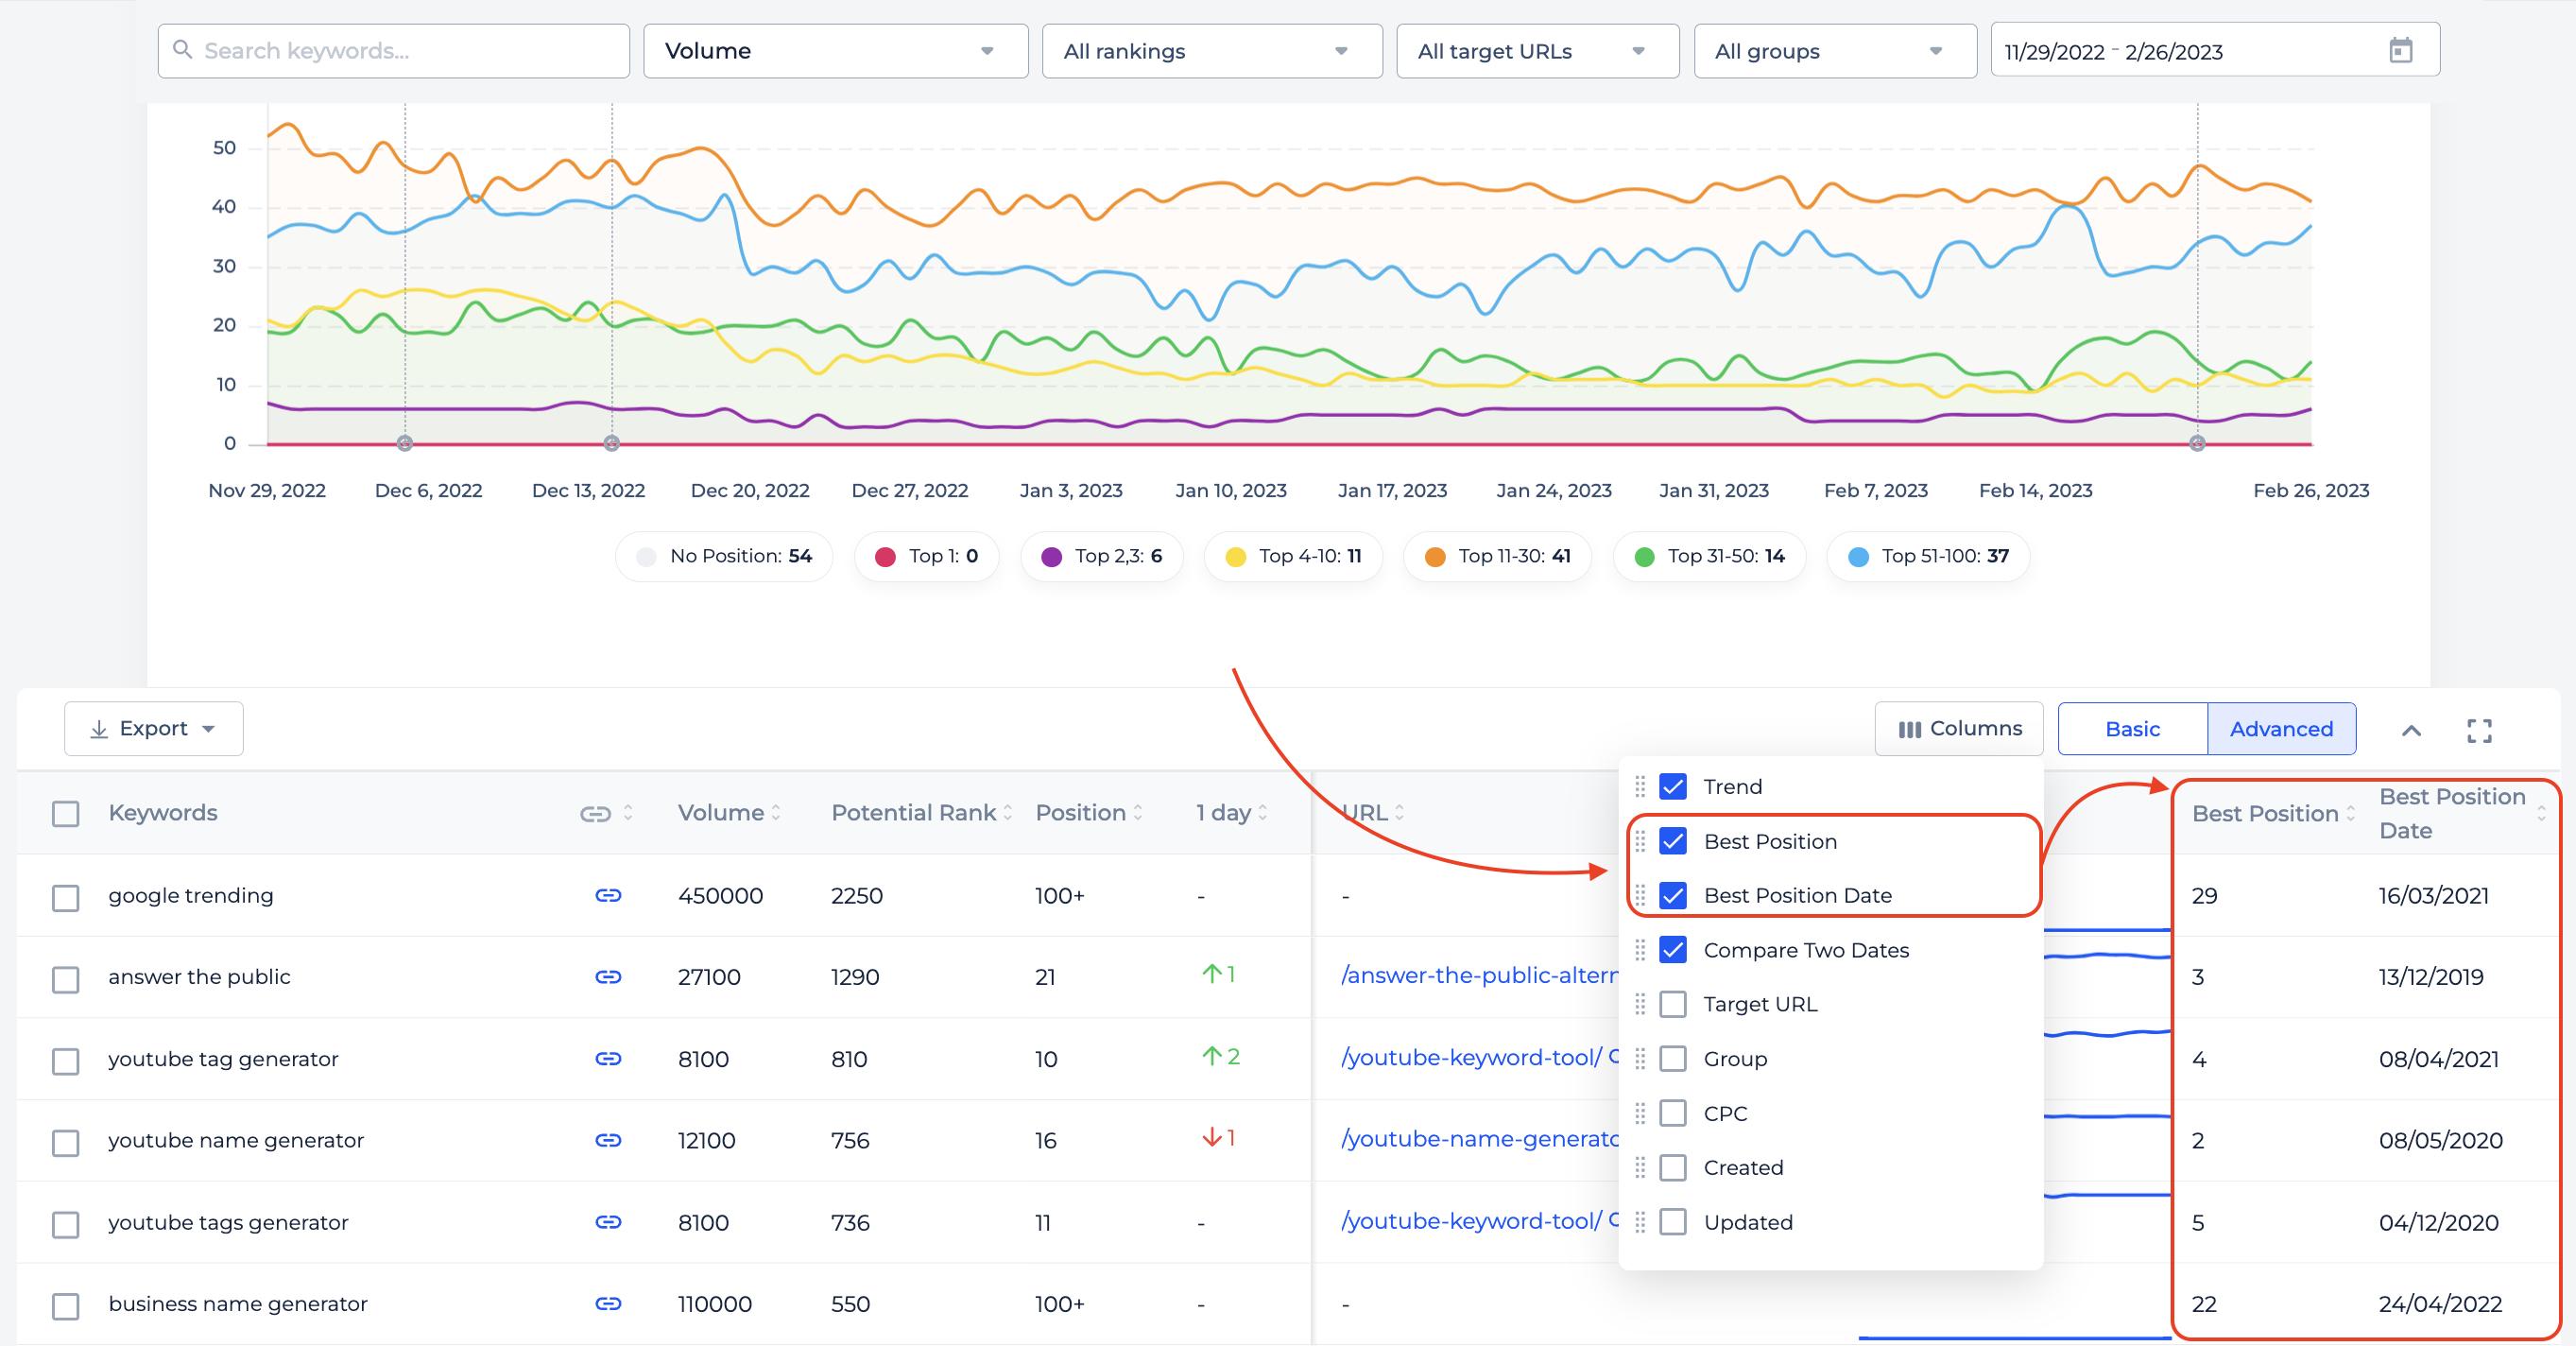Viewport: 2576px width, 1346px height.
Task: Click link icon for answer the public row
Action: click(608, 976)
